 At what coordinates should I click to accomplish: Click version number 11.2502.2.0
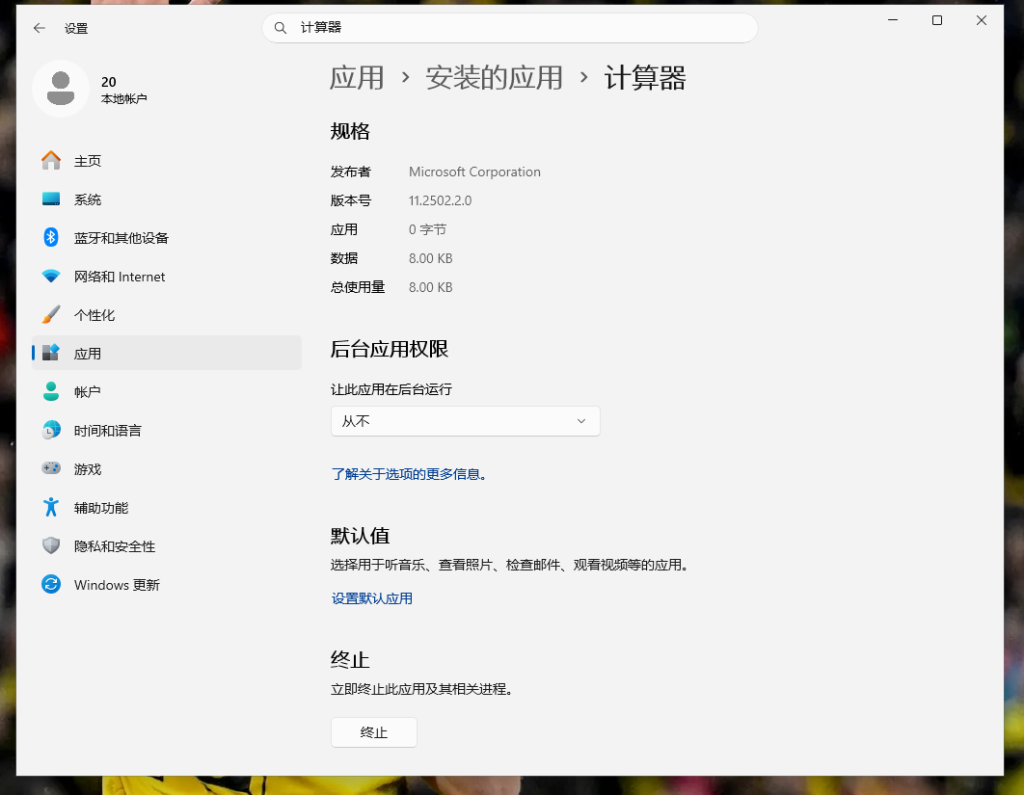[440, 201]
